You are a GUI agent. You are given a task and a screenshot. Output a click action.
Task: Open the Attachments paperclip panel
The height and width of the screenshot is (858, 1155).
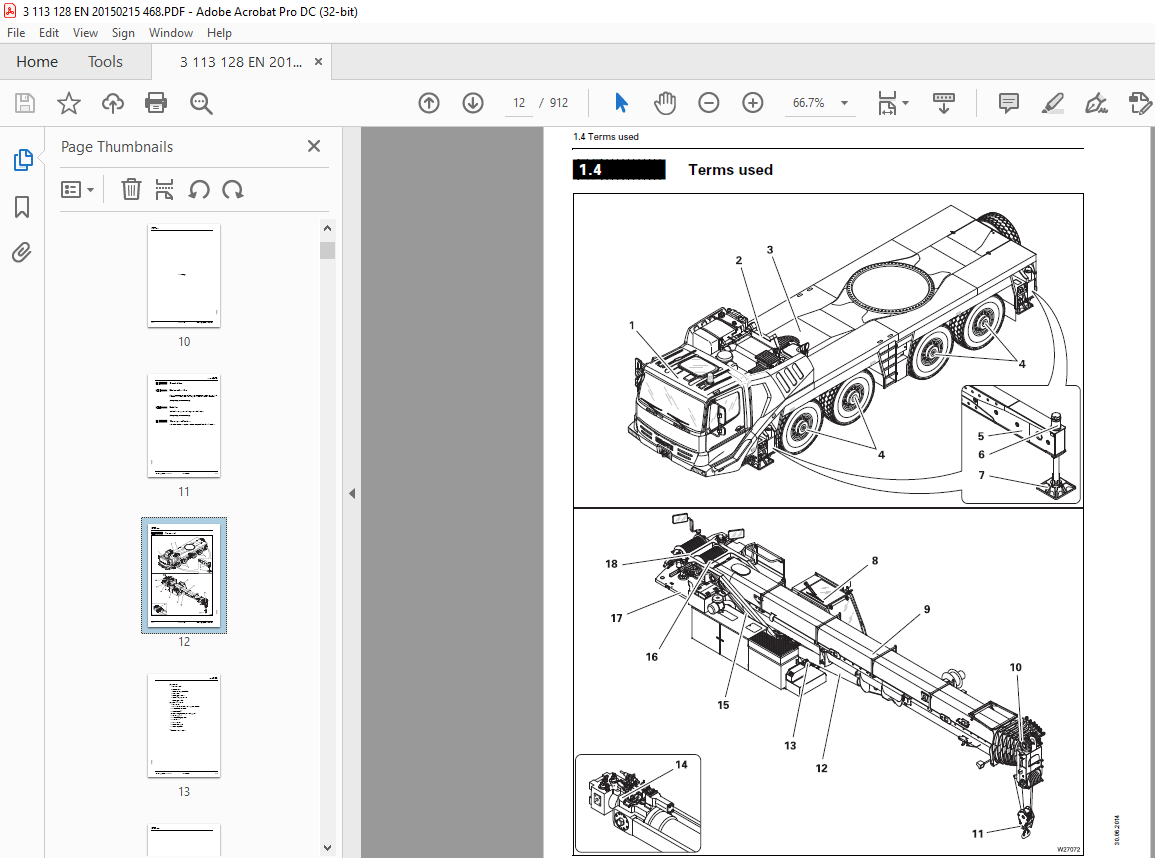point(22,253)
